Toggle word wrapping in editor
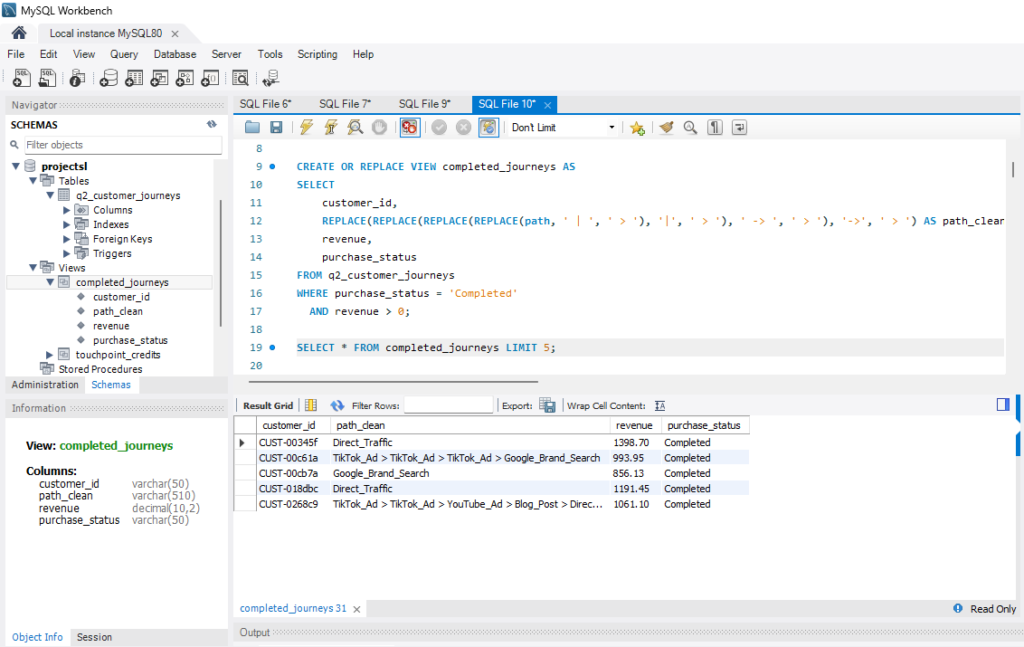This screenshot has width=1024, height=647. click(739, 127)
